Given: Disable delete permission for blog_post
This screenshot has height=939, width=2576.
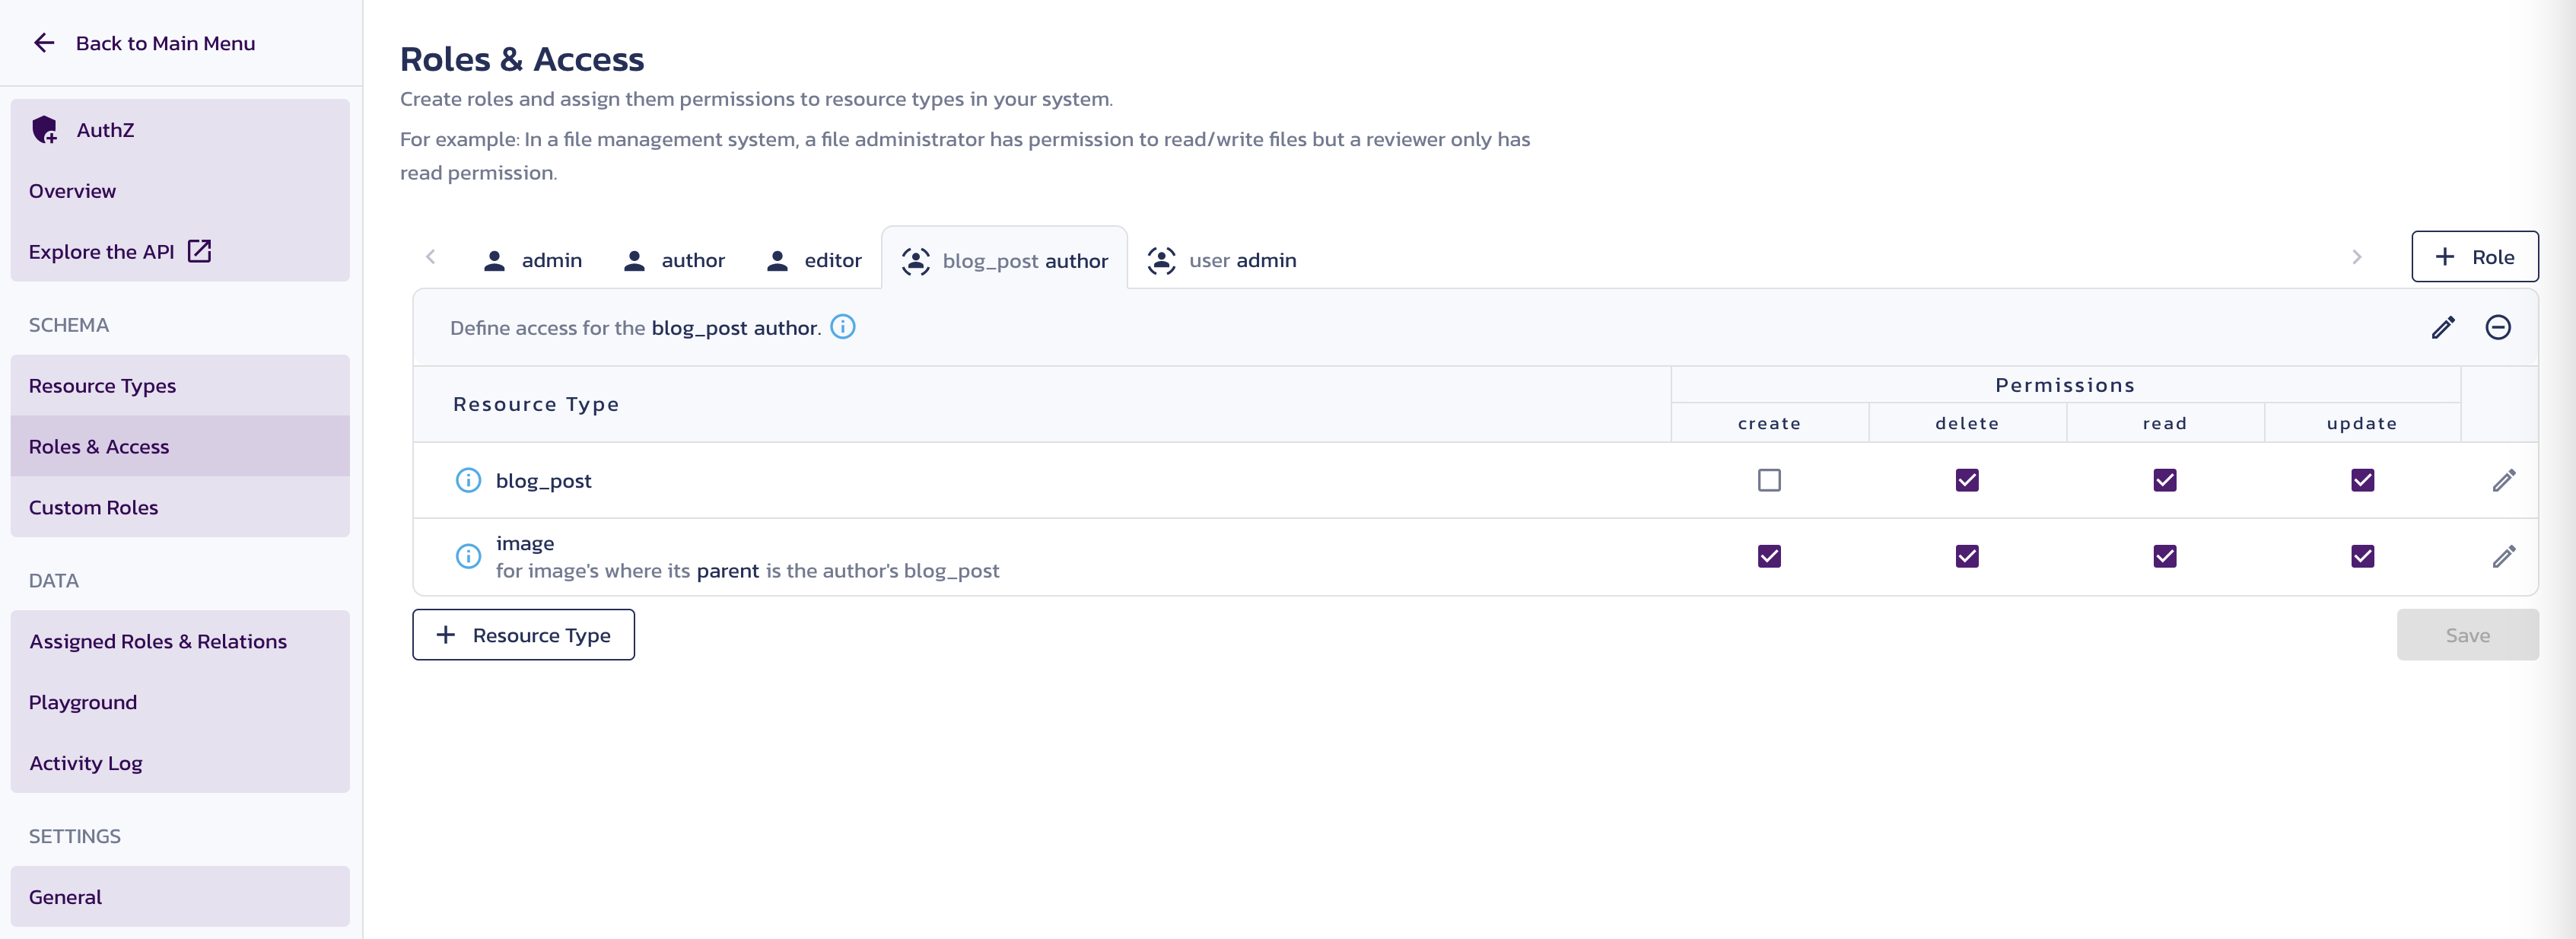Looking at the screenshot, I should pos(1967,479).
